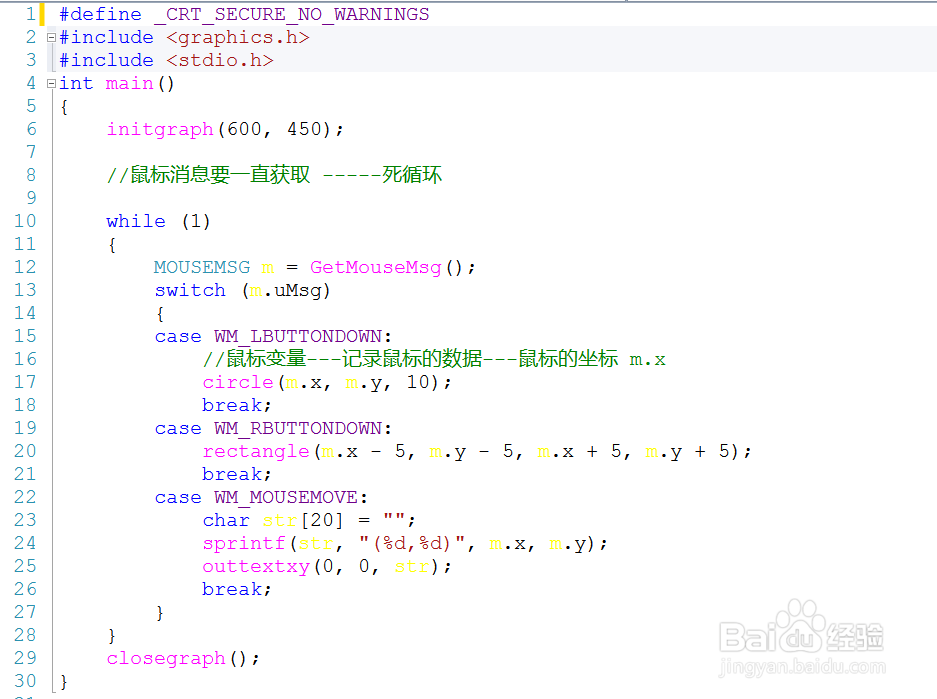Viewport: 937px width, 699px height.
Task: Click WM_RBUTTONDOWN case label
Action: (298, 428)
